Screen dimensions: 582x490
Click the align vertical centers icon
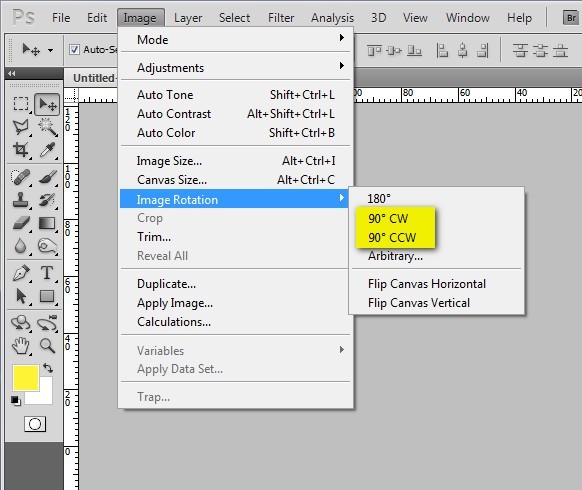pyautogui.click(x=394, y=50)
